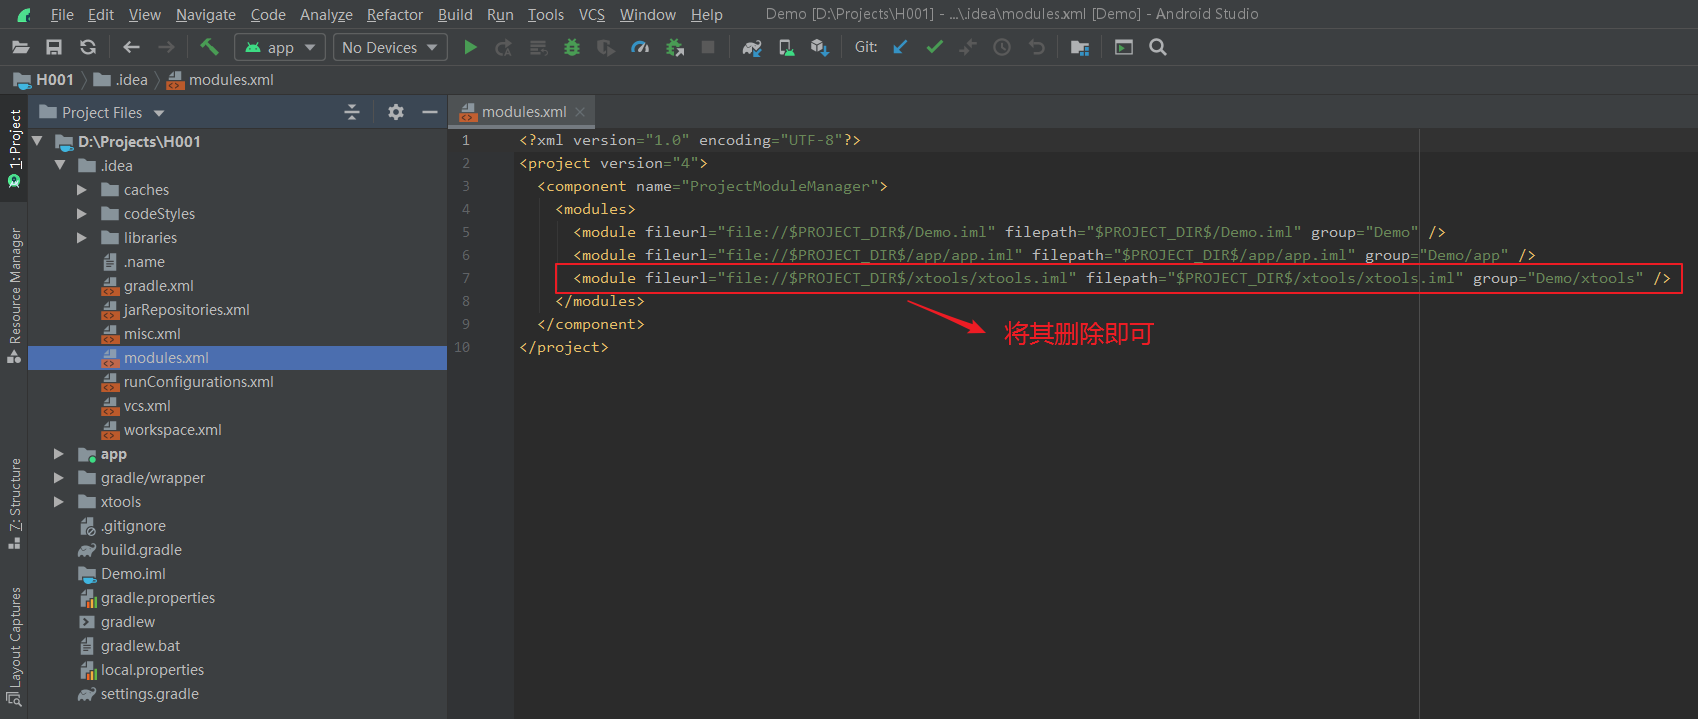Toggle the Resource Manager tool window

tap(14, 295)
